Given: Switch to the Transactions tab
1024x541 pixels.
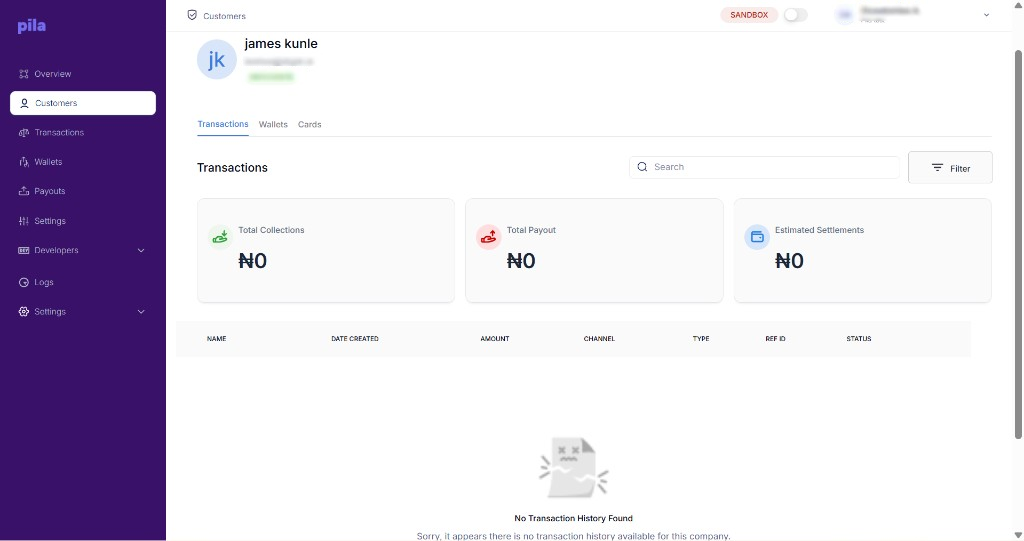Looking at the screenshot, I should click(223, 124).
